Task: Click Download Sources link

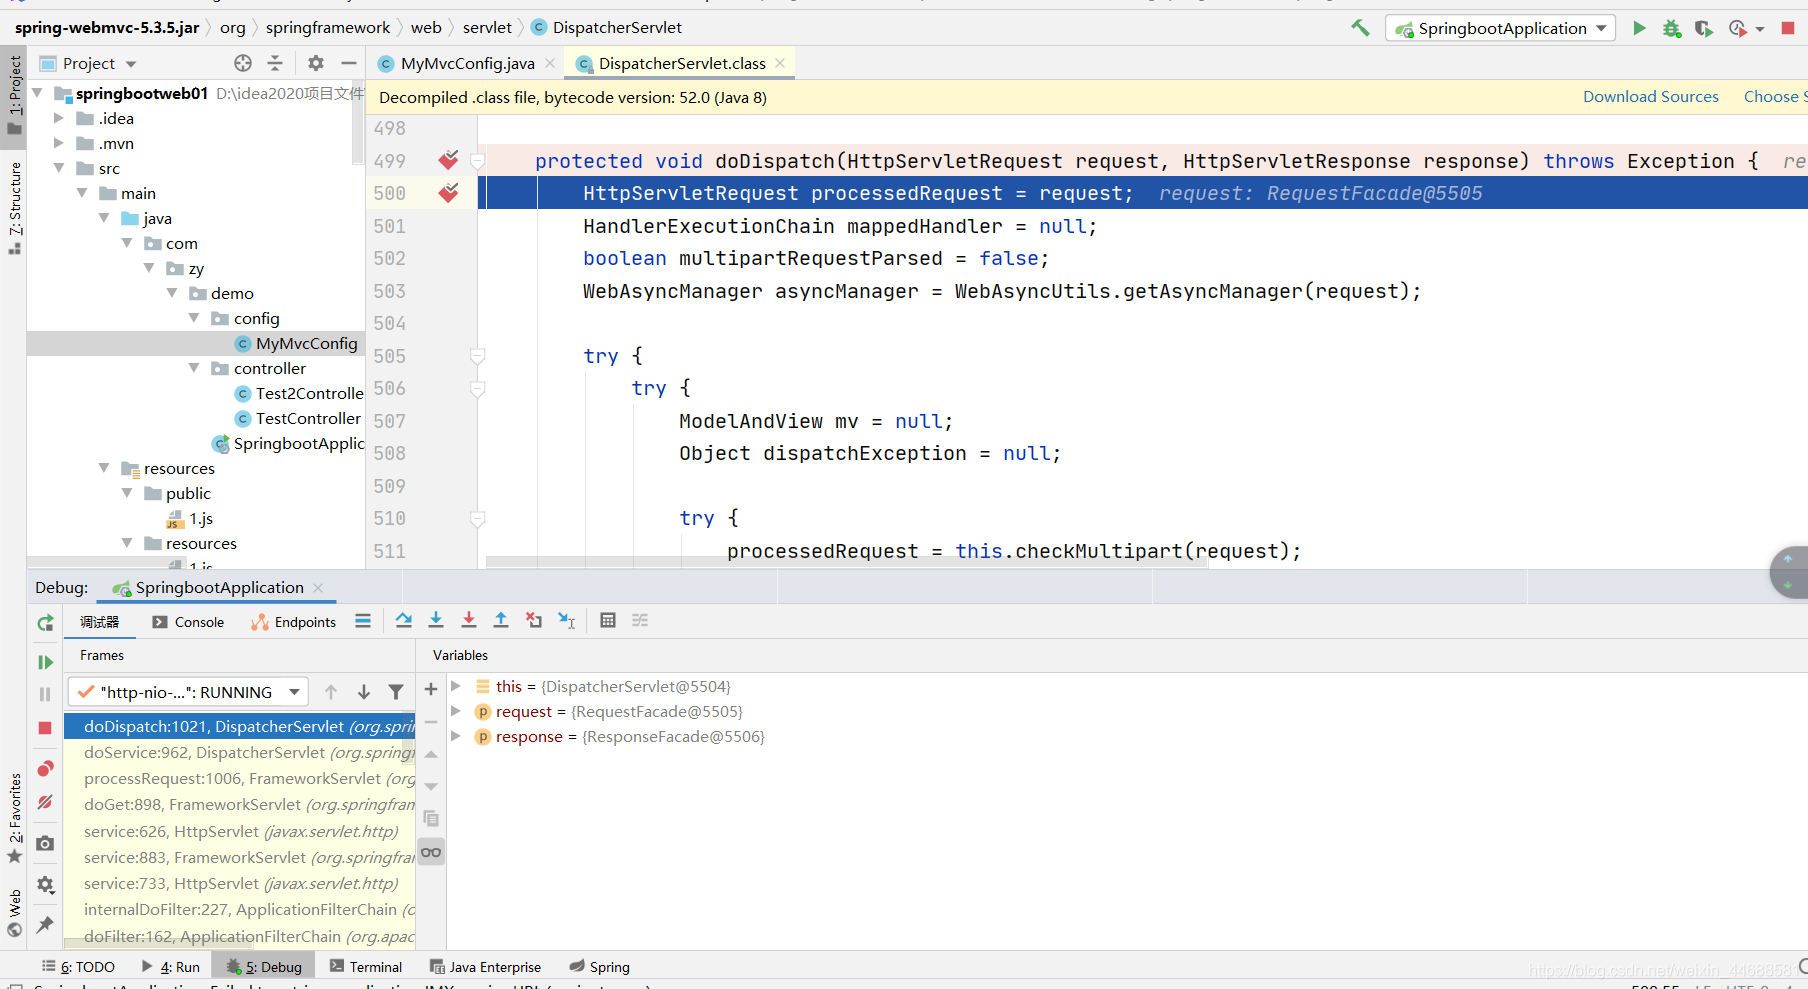Action: (x=1650, y=97)
